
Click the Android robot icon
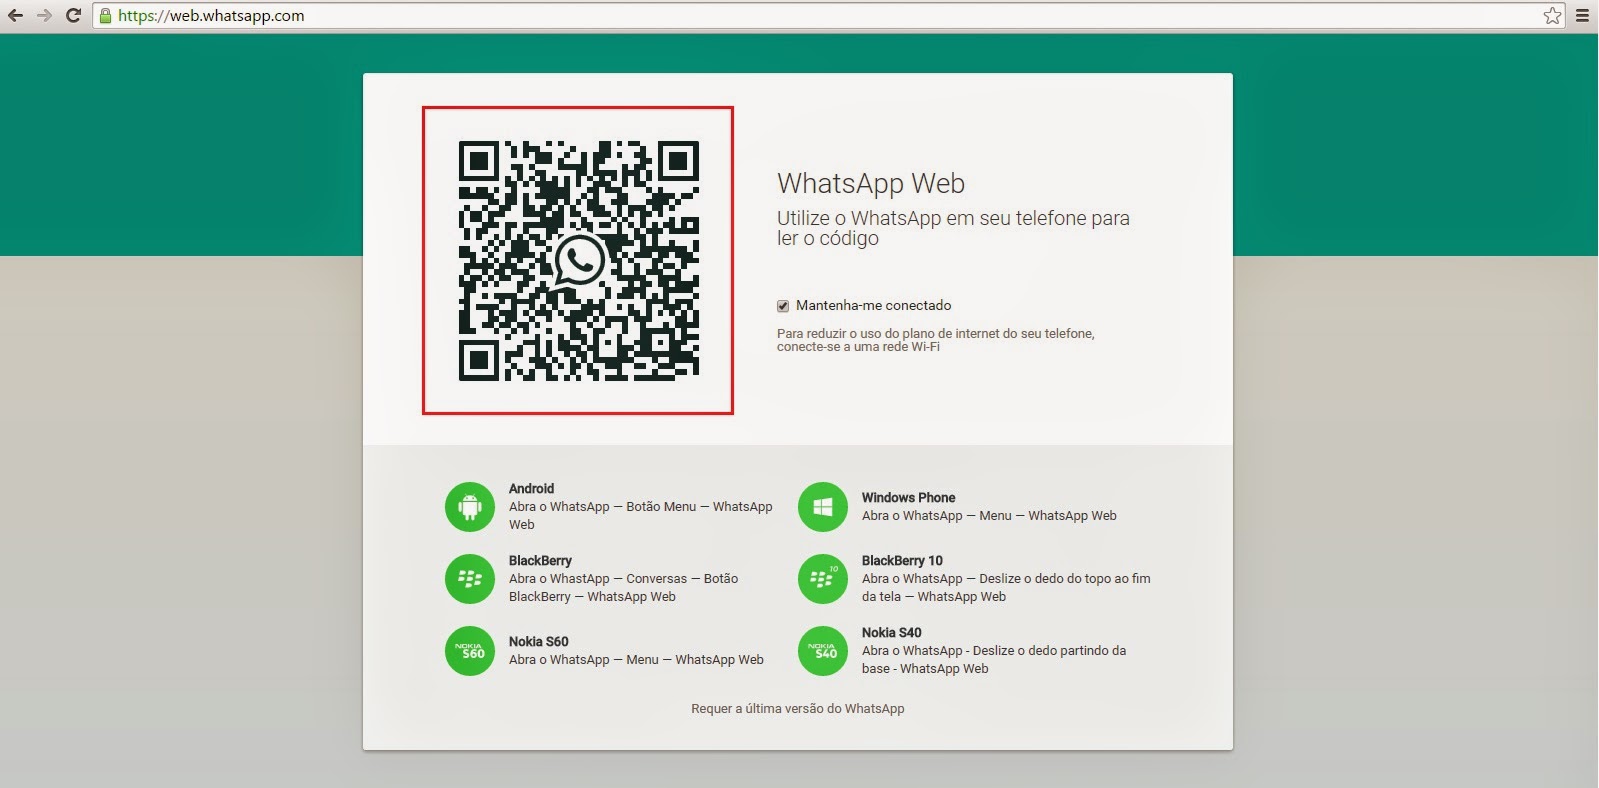470,507
